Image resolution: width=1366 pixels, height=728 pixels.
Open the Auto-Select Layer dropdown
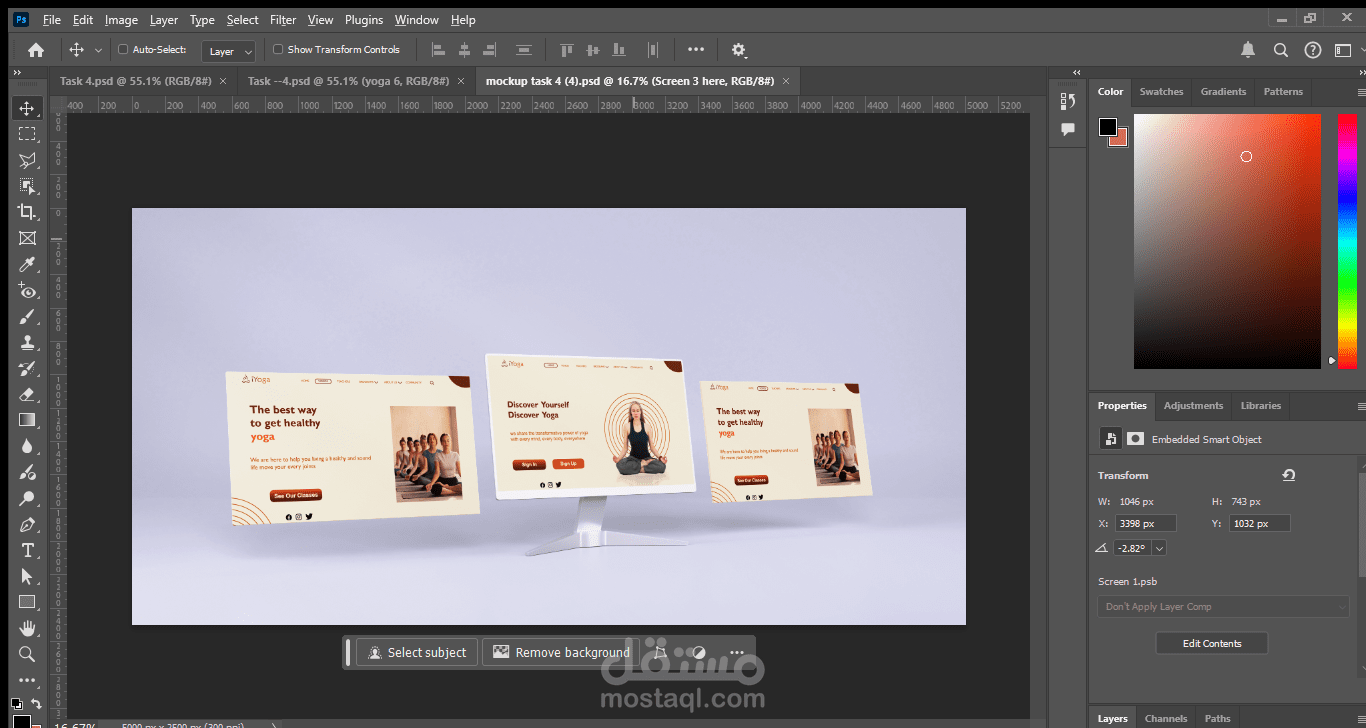coord(229,51)
